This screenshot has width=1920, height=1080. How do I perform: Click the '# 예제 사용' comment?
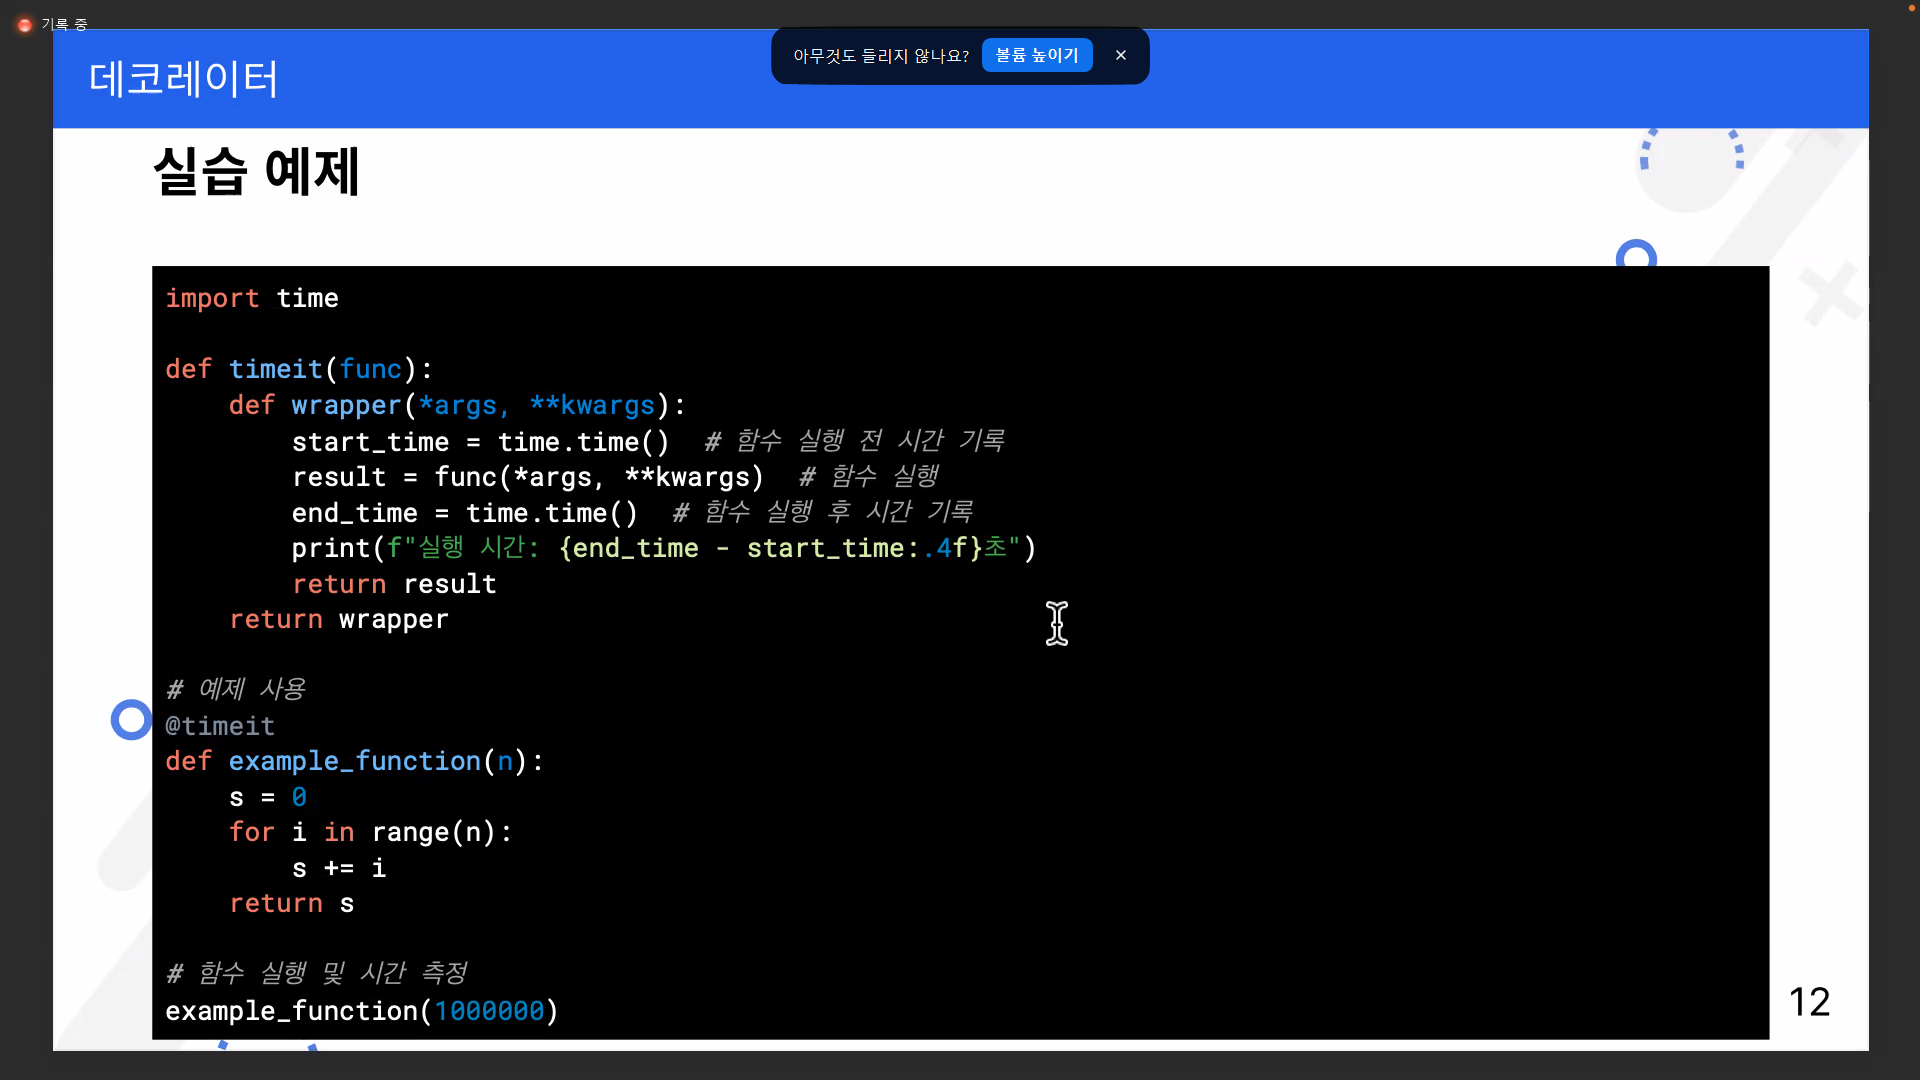click(236, 689)
